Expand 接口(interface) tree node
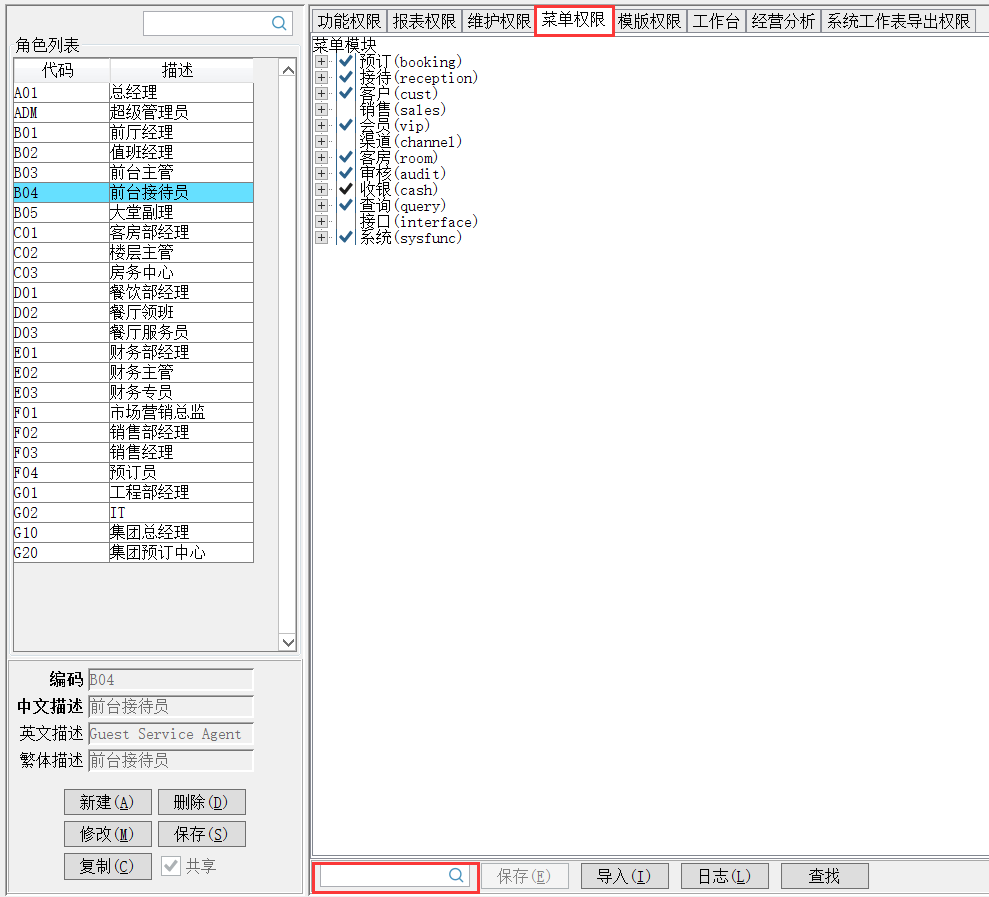Screen dimensions: 989x897 322,221
